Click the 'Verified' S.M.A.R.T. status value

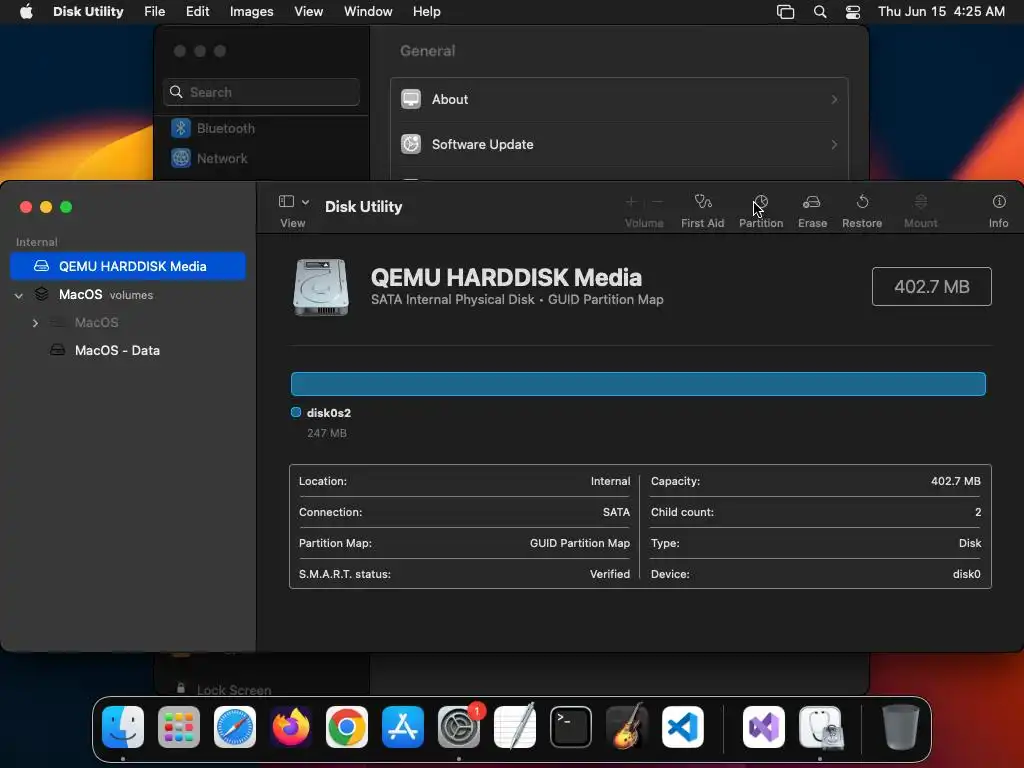[x=610, y=574]
